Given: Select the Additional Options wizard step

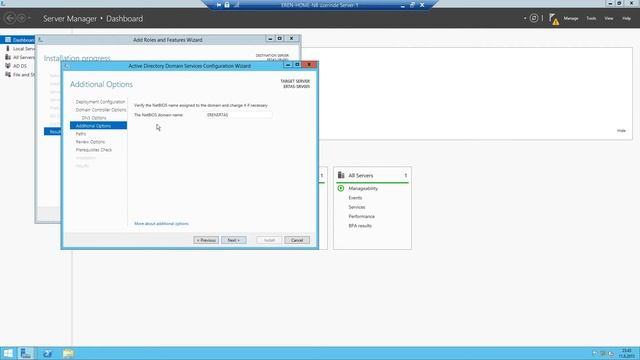Looking at the screenshot, I should pos(98,126).
